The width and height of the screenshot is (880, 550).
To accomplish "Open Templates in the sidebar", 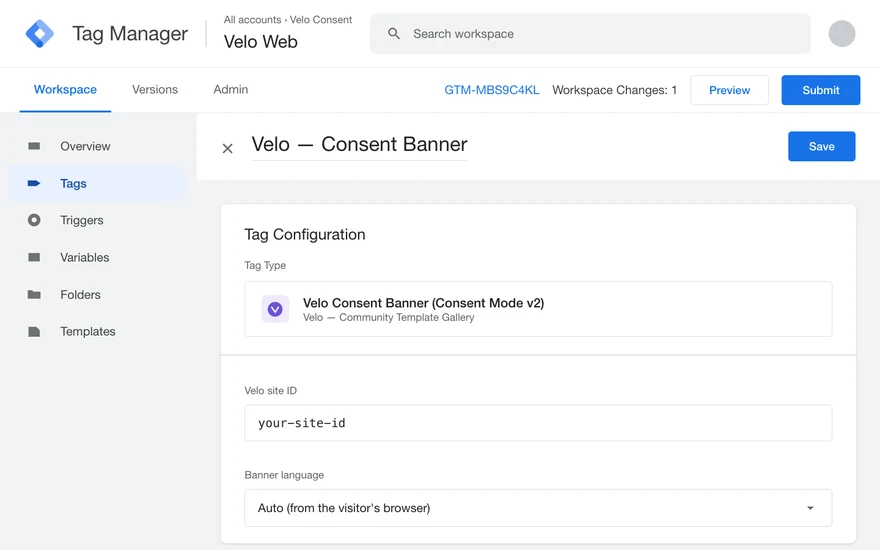I will (98, 332).
